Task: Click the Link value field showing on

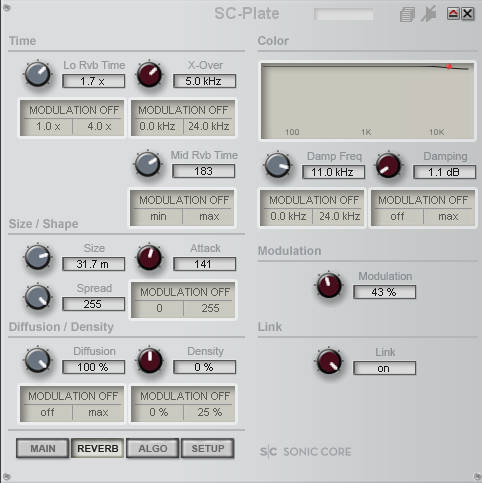Action: click(x=384, y=368)
